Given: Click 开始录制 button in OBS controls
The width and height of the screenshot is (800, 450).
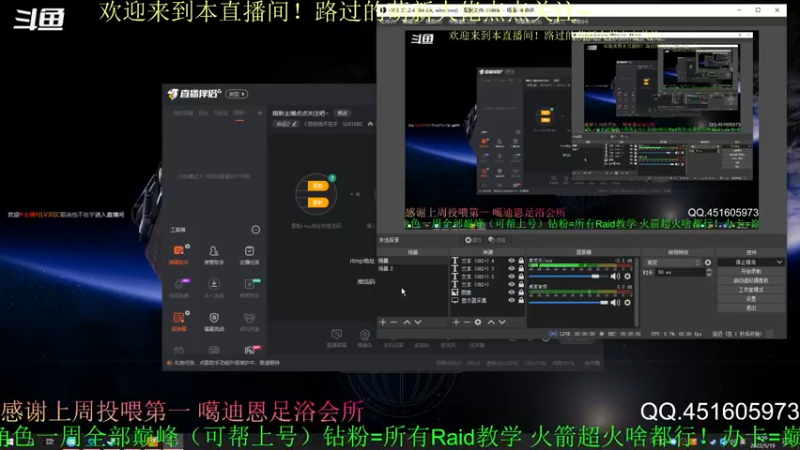Looking at the screenshot, I should [x=751, y=271].
